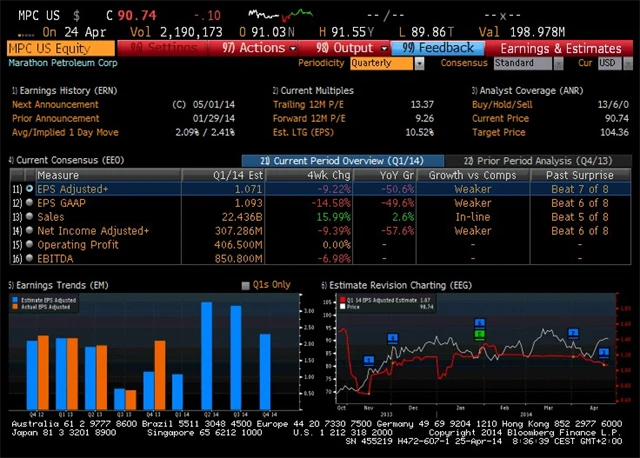Click the blue event marker near April
640x458 pixels.
tap(603, 352)
